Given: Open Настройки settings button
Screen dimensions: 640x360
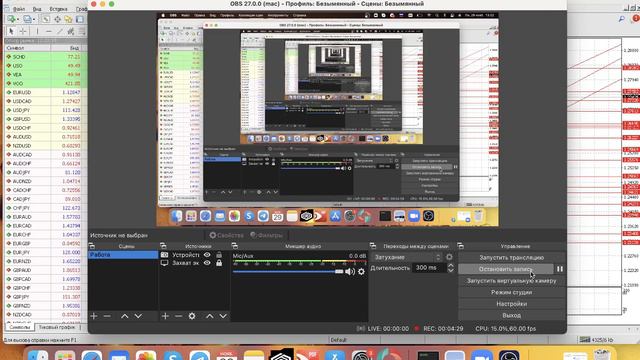Looking at the screenshot, I should pos(511,304).
